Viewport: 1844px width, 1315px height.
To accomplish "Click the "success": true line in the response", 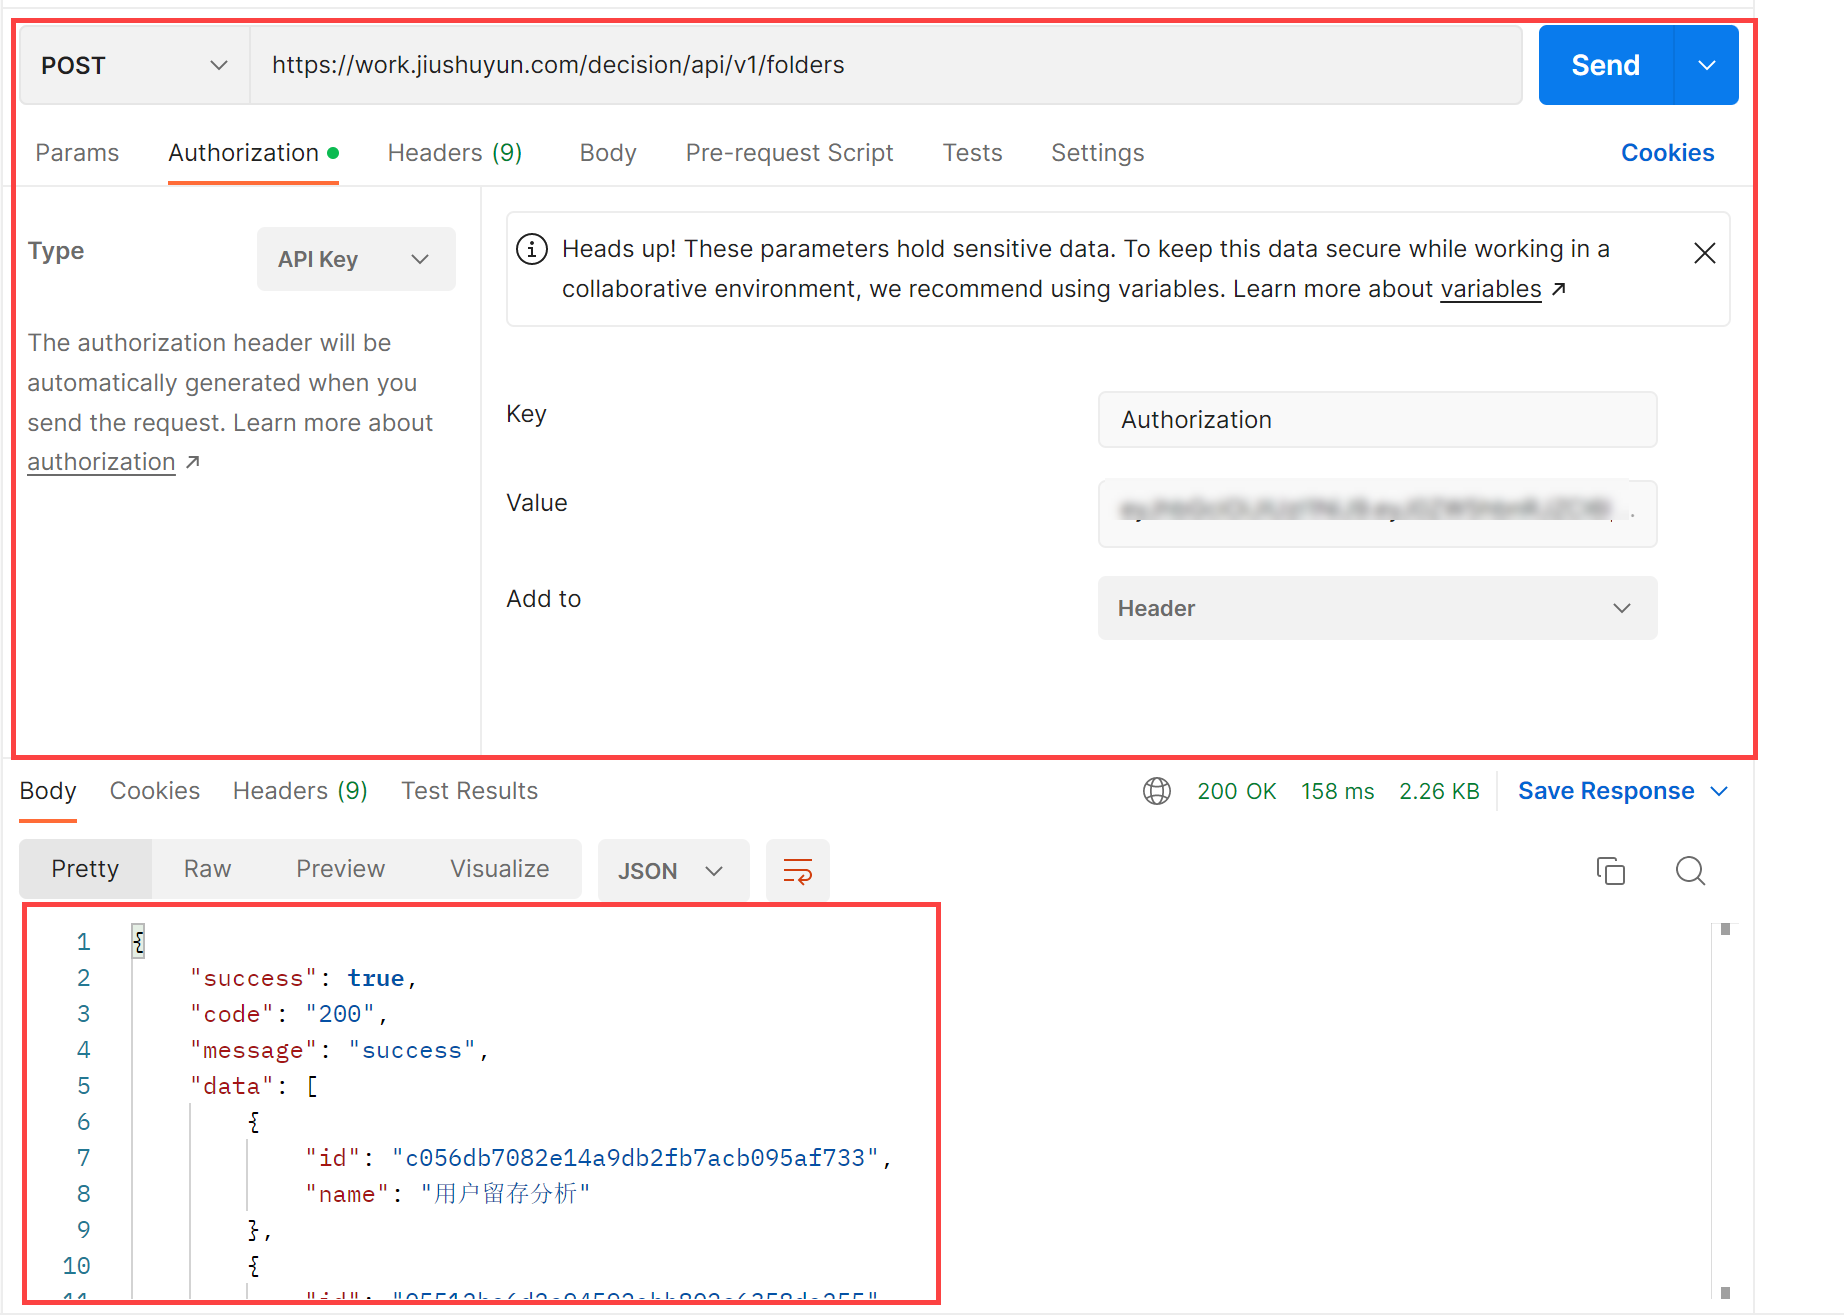I will [x=303, y=978].
